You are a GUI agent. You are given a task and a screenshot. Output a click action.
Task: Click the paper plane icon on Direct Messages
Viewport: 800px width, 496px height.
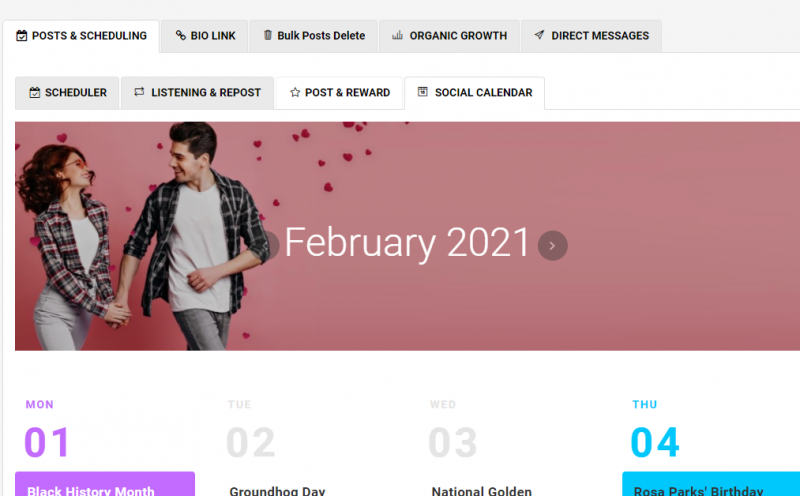click(539, 35)
